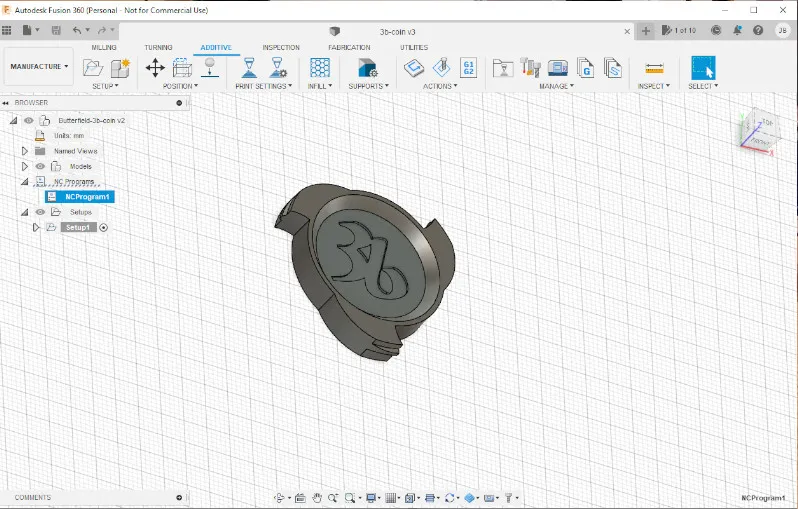Open Print Settings editor with gear

click(x=278, y=67)
